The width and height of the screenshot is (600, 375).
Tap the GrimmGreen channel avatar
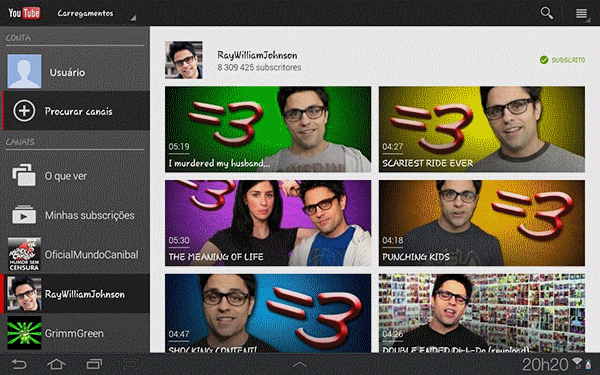(x=24, y=333)
